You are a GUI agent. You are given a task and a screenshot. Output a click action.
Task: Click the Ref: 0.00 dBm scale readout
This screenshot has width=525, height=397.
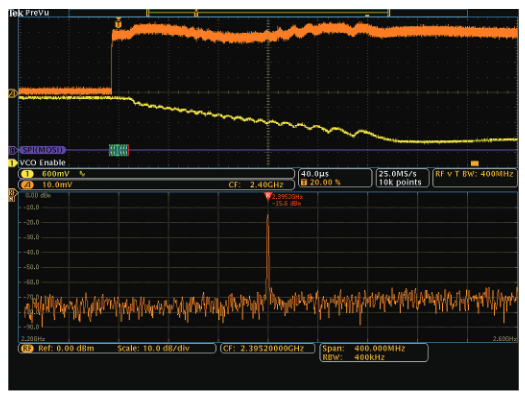coord(117,348)
